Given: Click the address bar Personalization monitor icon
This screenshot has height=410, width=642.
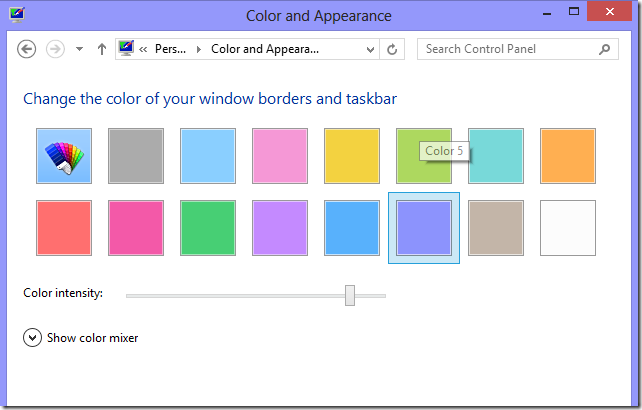Looking at the screenshot, I should tap(126, 48).
